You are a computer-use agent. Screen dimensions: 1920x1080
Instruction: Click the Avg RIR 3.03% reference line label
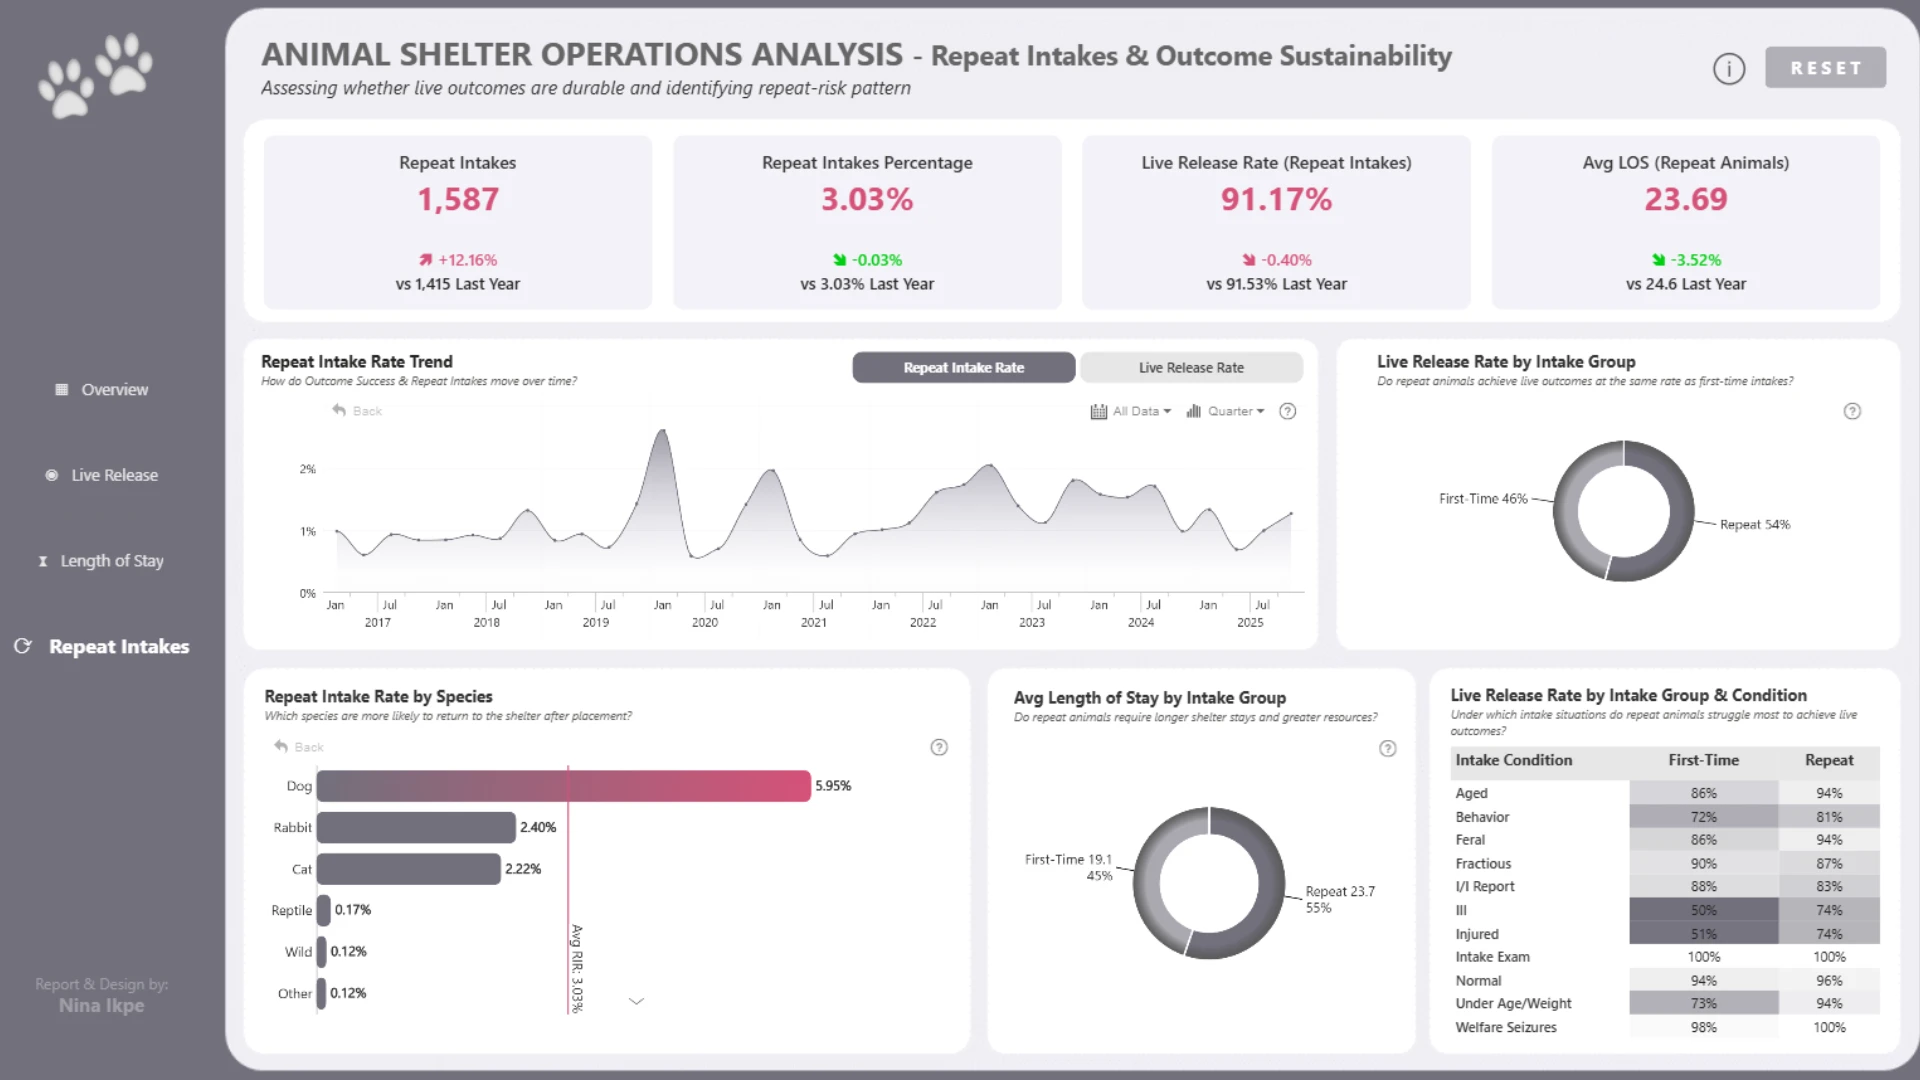pos(577,968)
